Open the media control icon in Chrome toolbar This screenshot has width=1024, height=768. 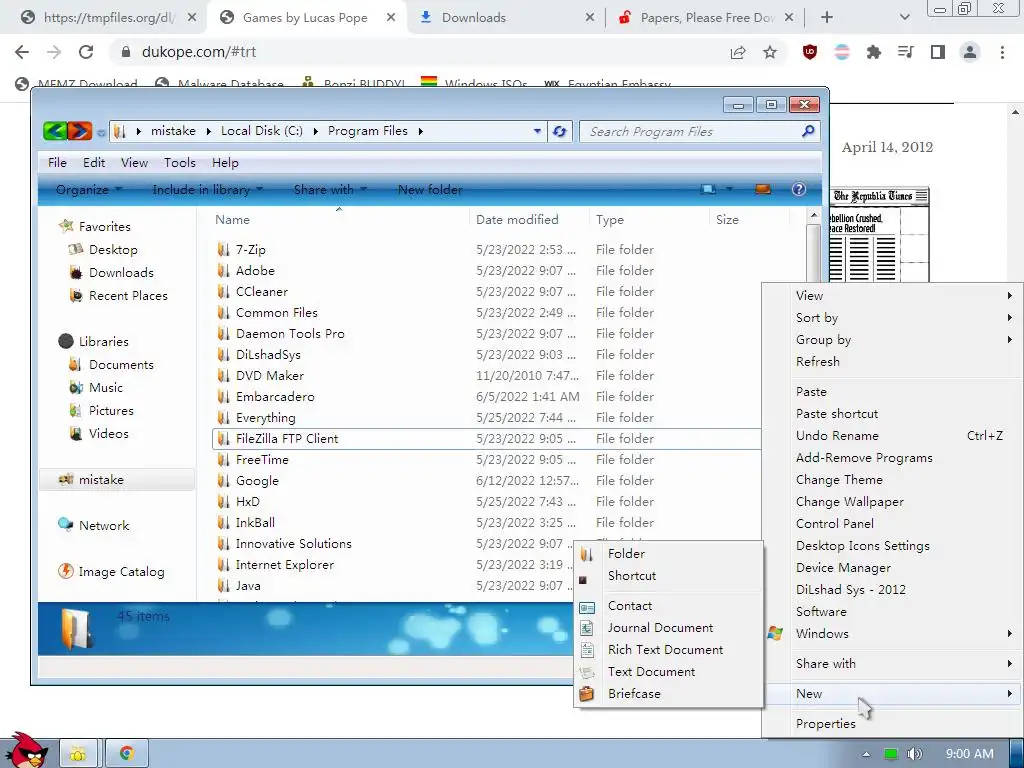coord(906,52)
